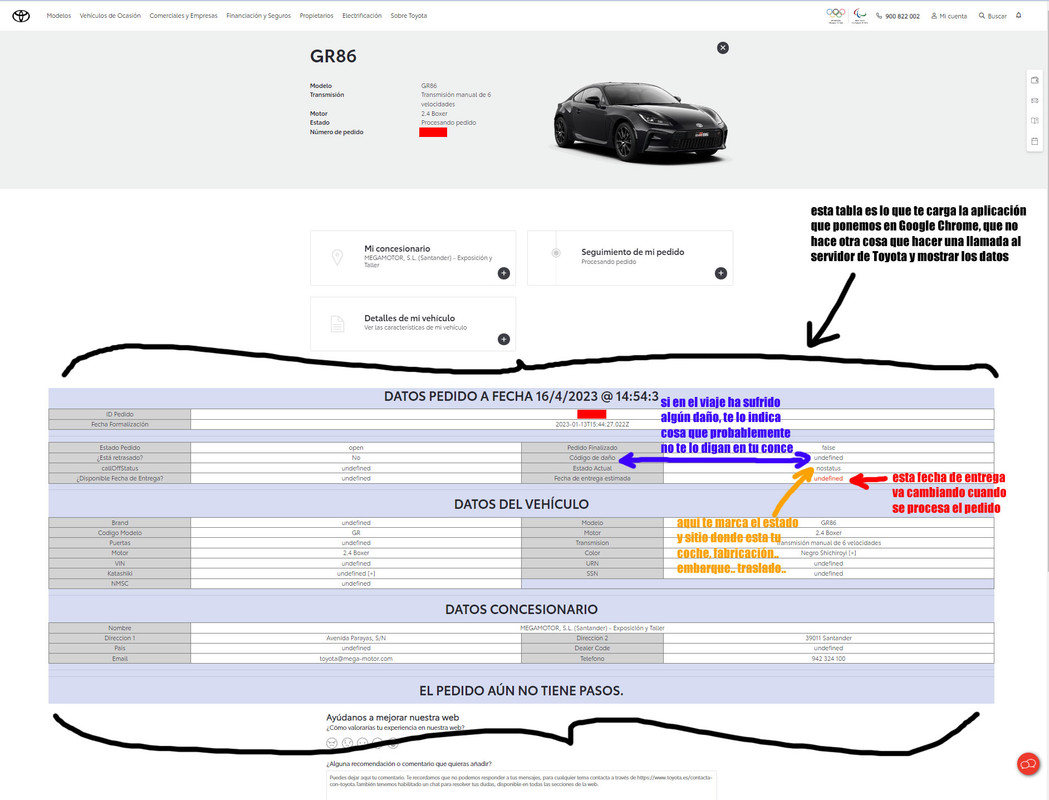Image resolution: width=1049 pixels, height=800 pixels.
Task: Open the notifications bell
Action: (1018, 15)
